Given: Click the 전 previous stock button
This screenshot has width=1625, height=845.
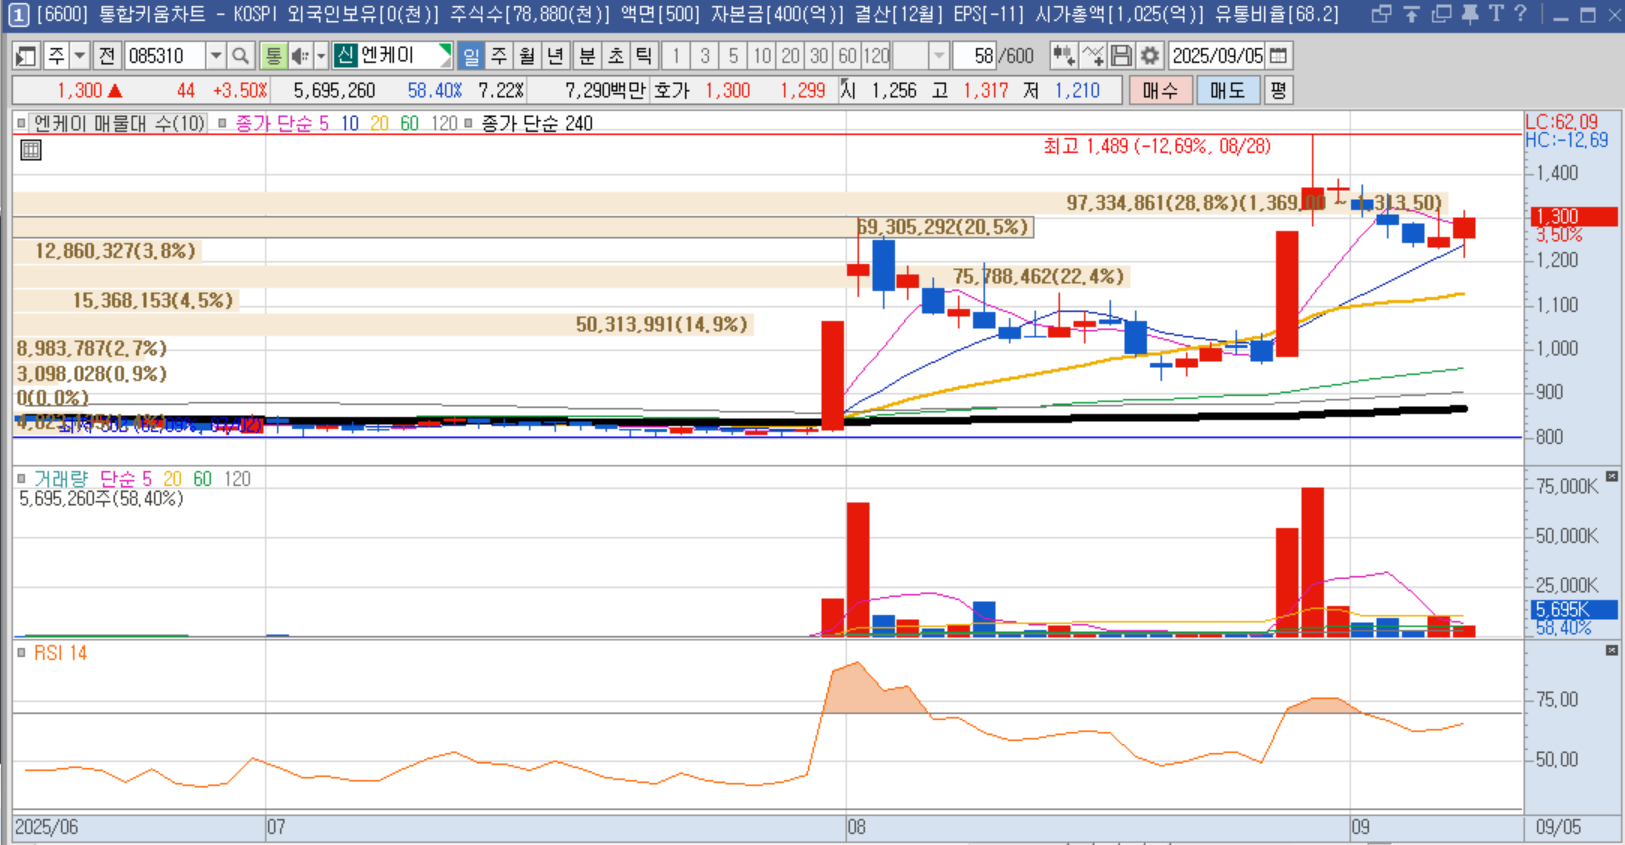Looking at the screenshot, I should click(108, 56).
